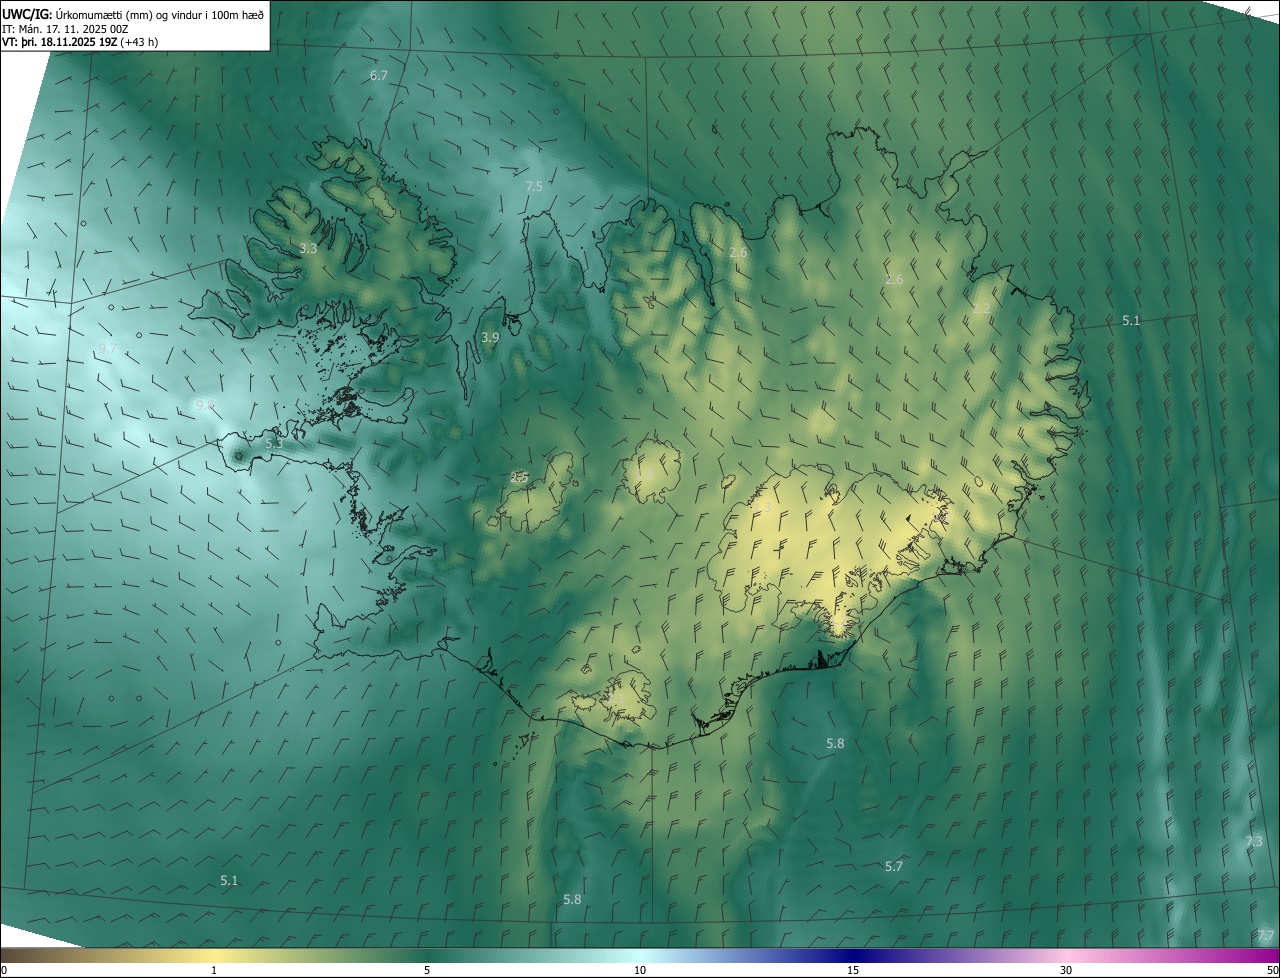Click the 15 tick on the color scale
Viewport: 1280px width, 978px height.
point(853,970)
